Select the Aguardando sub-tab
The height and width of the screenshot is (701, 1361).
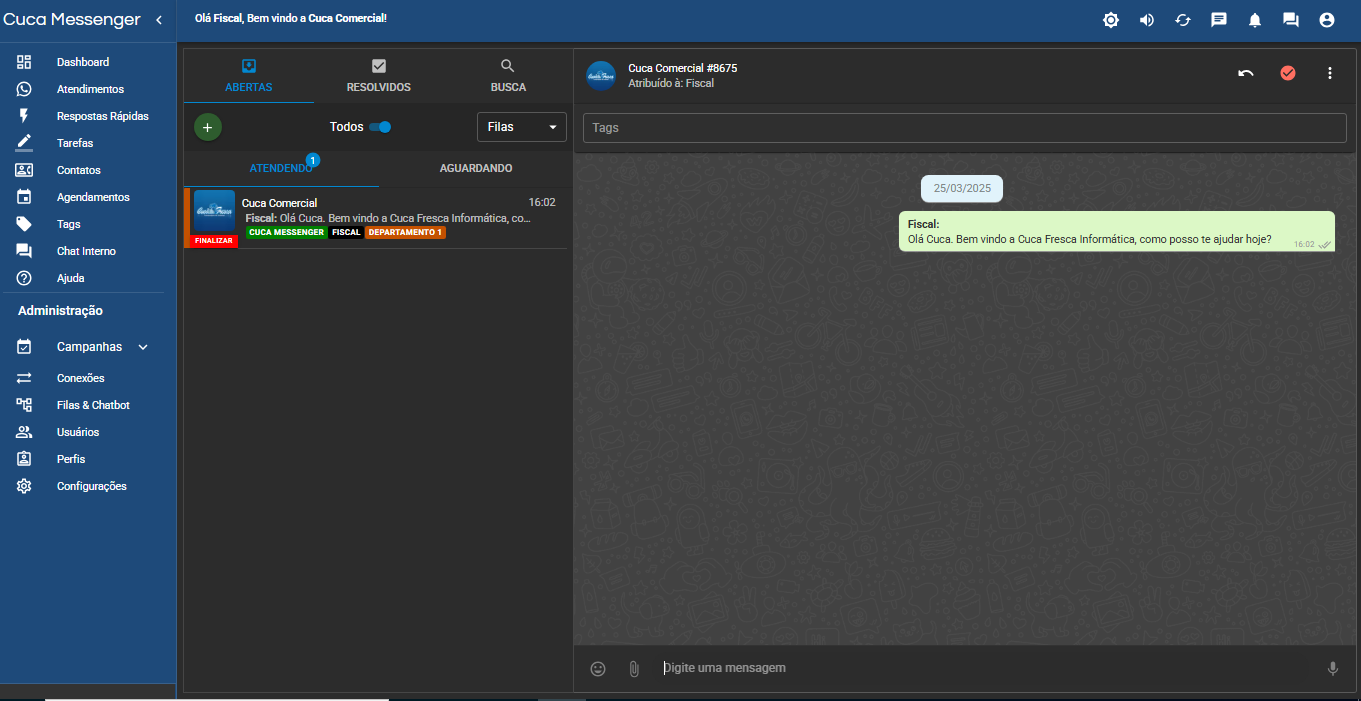click(x=476, y=168)
